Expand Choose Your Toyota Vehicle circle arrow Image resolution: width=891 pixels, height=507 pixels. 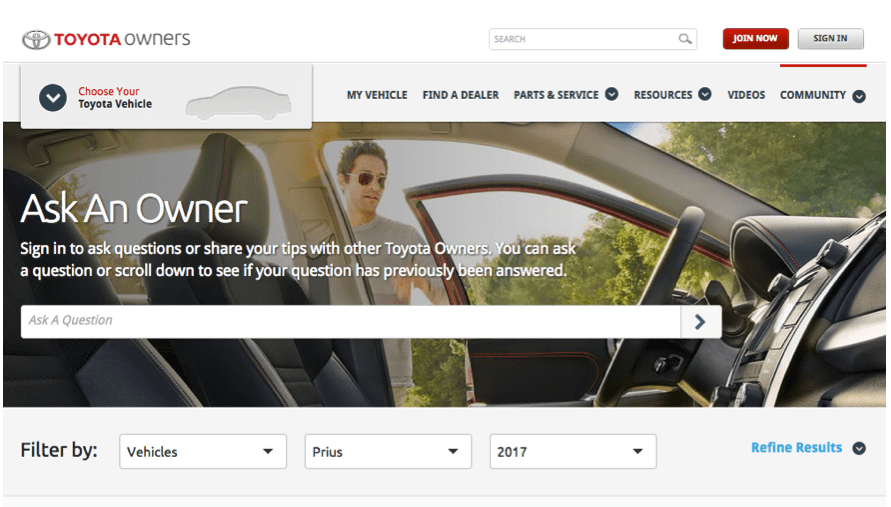click(x=52, y=98)
